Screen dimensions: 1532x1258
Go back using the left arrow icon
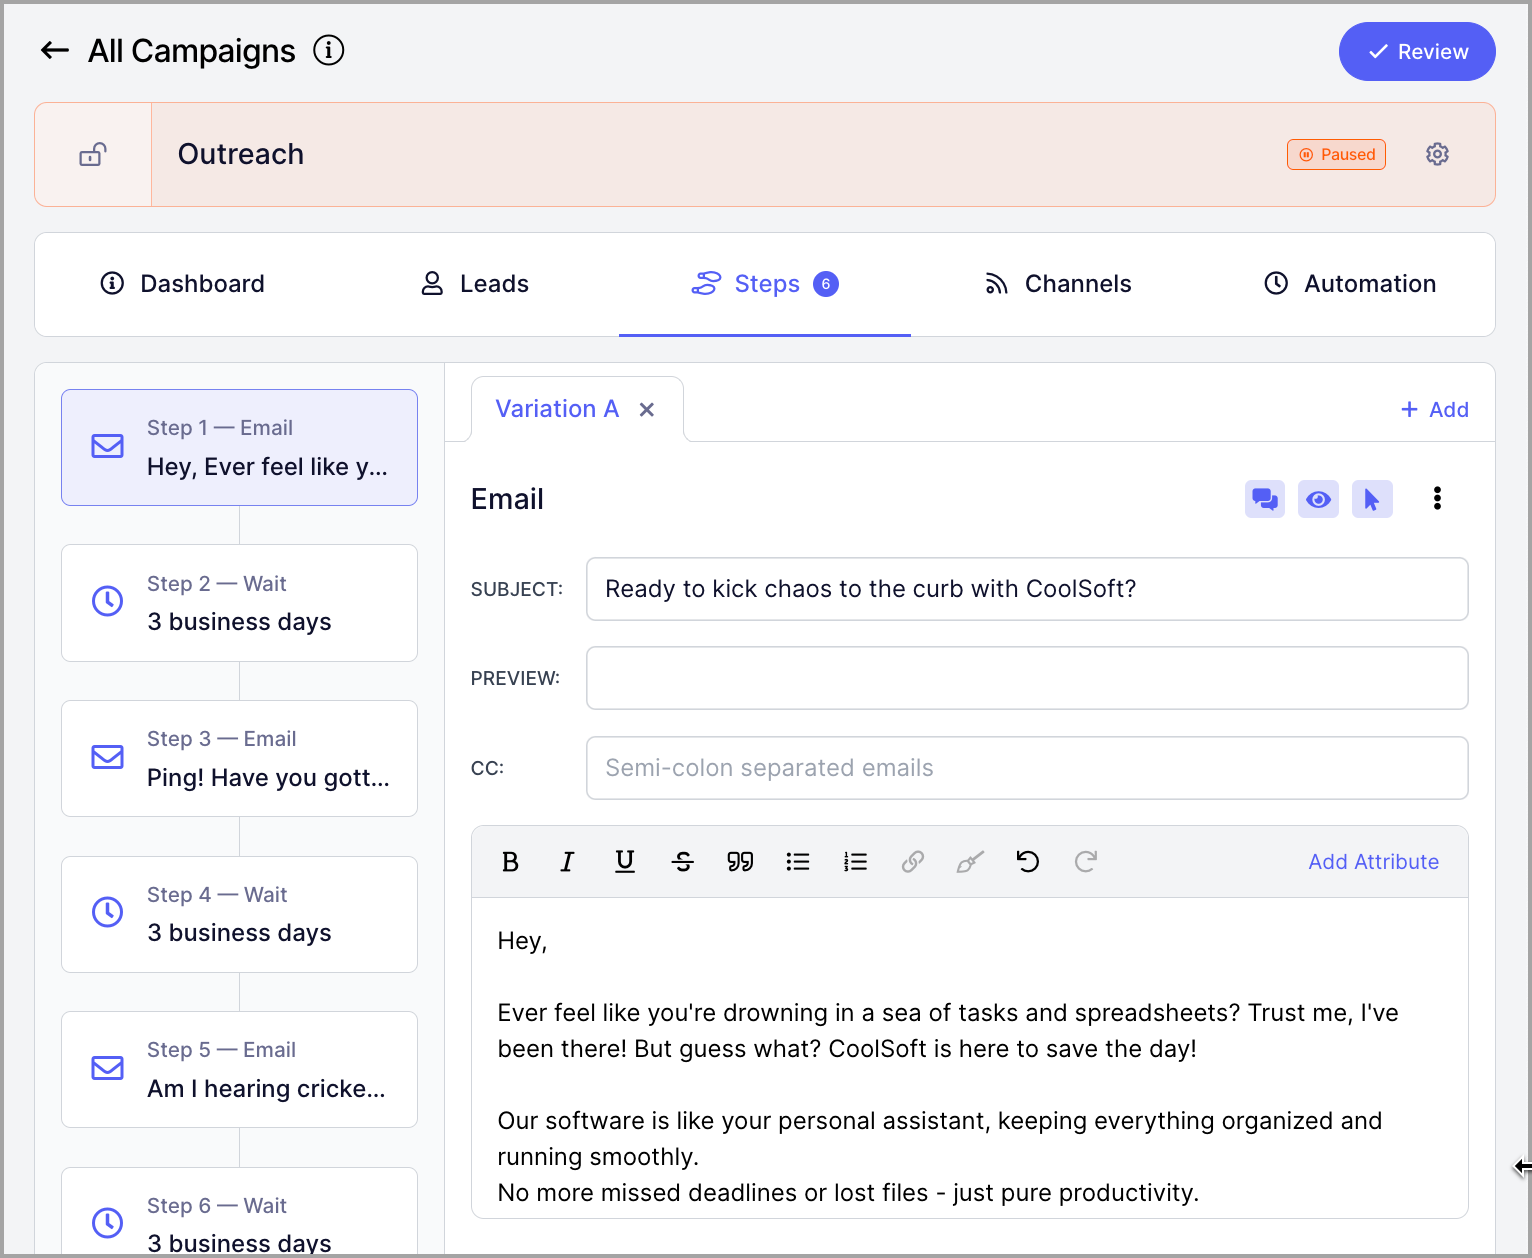[x=55, y=51]
